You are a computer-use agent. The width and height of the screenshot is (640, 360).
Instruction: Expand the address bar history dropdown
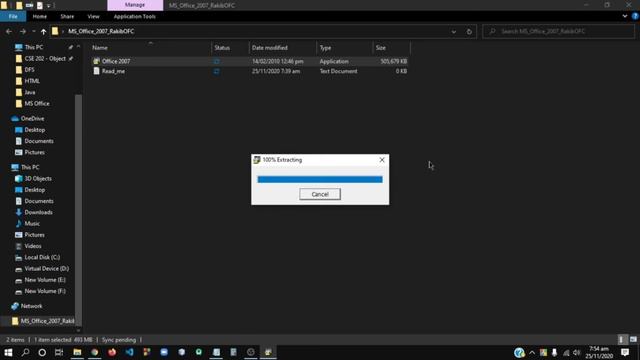click(x=453, y=31)
